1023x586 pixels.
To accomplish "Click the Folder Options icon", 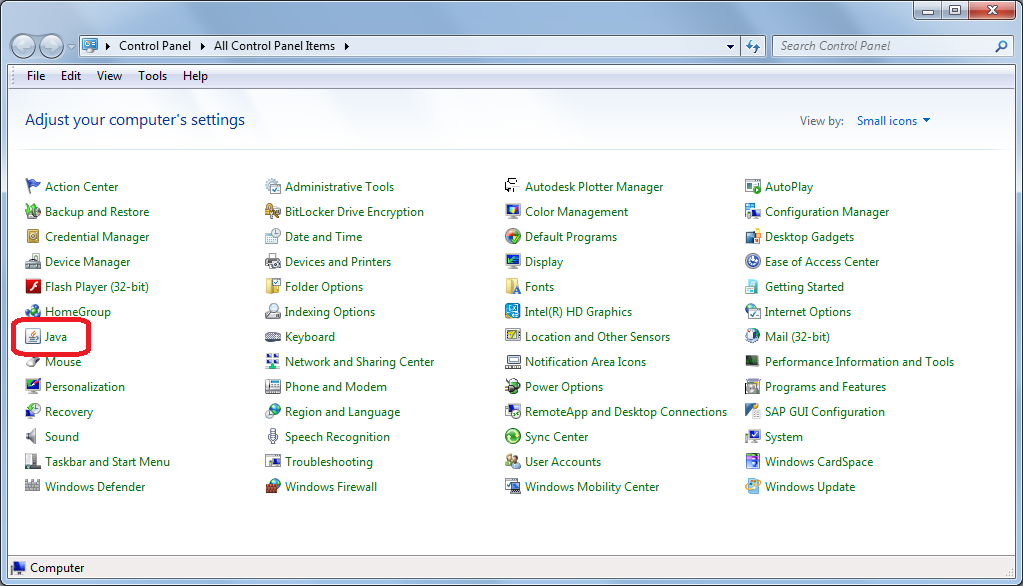I will 273,286.
